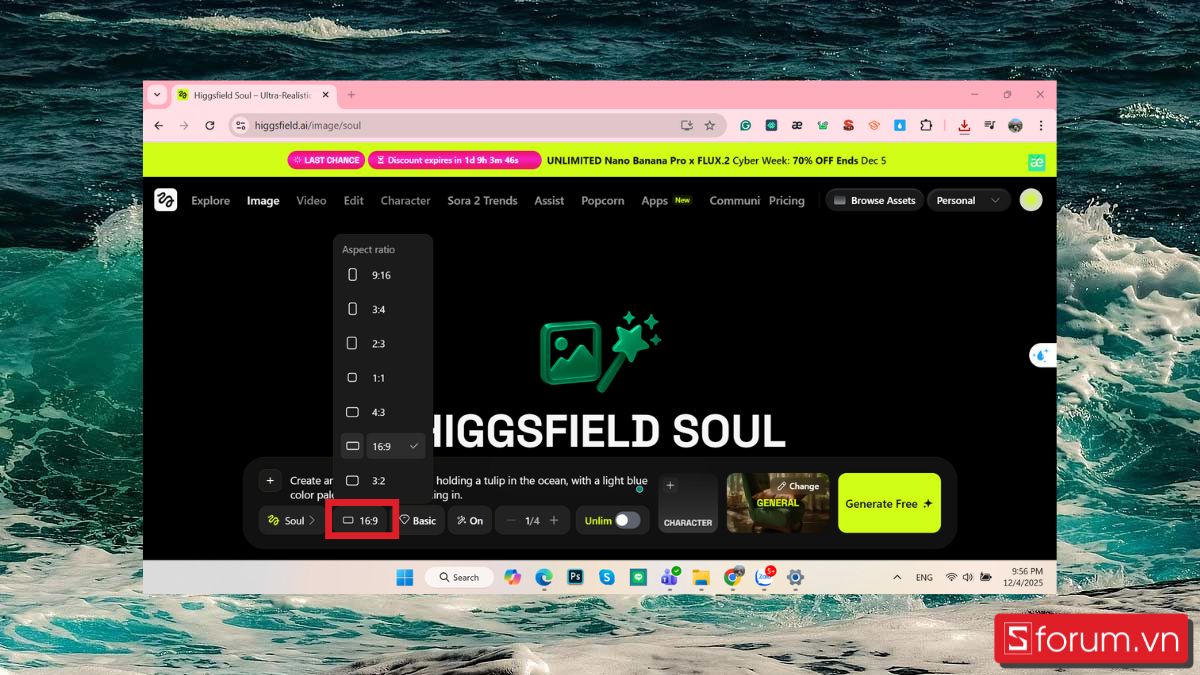Click the browser back arrow
The height and width of the screenshot is (675, 1200).
tap(158, 125)
